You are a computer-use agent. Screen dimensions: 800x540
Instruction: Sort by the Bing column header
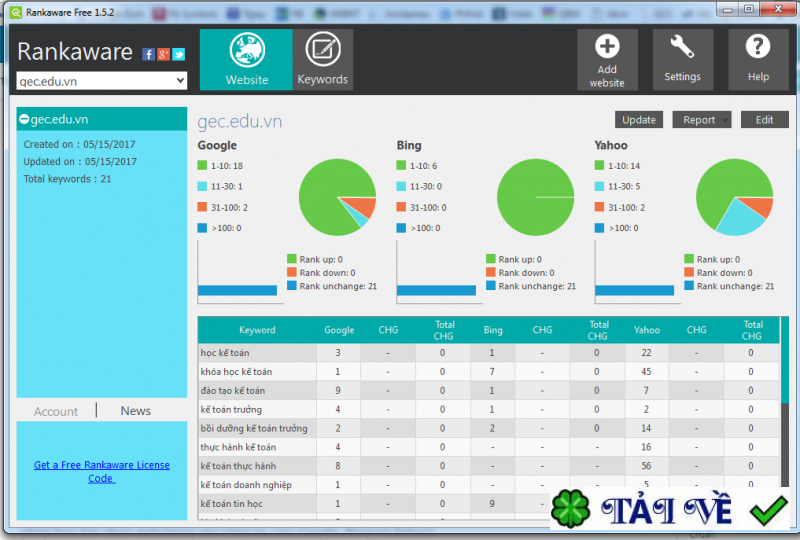493,330
